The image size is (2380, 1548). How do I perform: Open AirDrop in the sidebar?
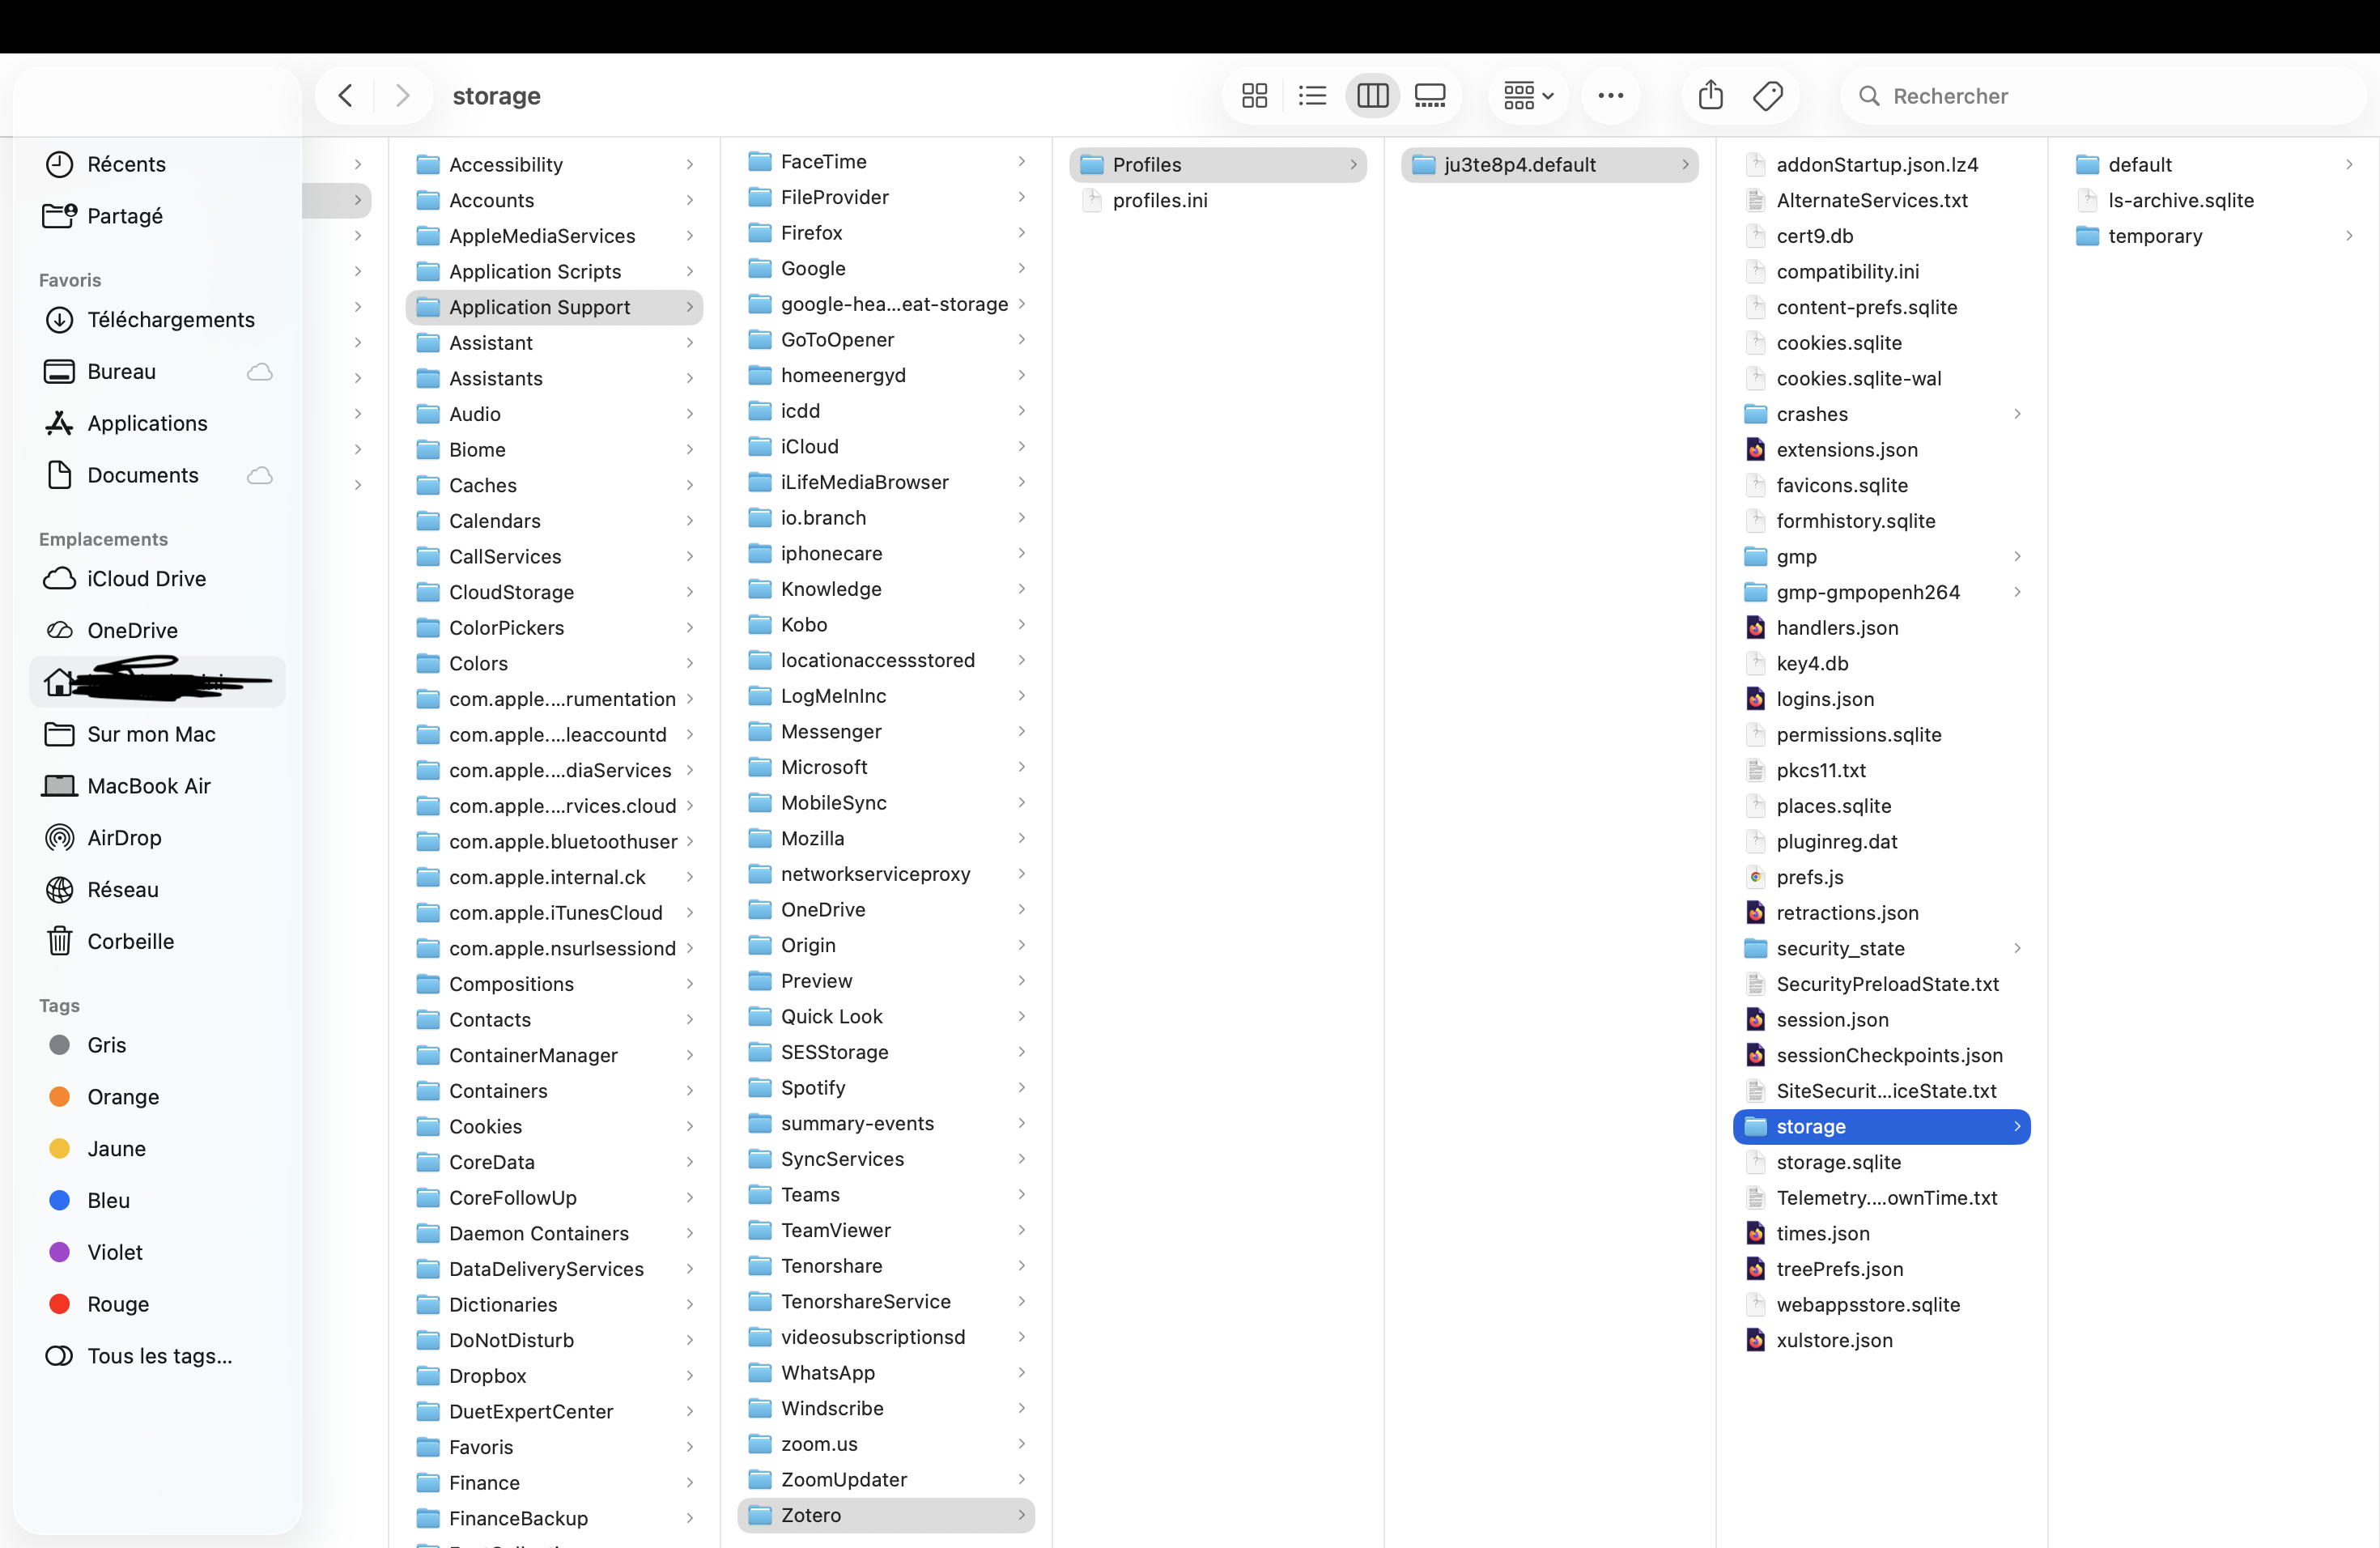[x=124, y=838]
